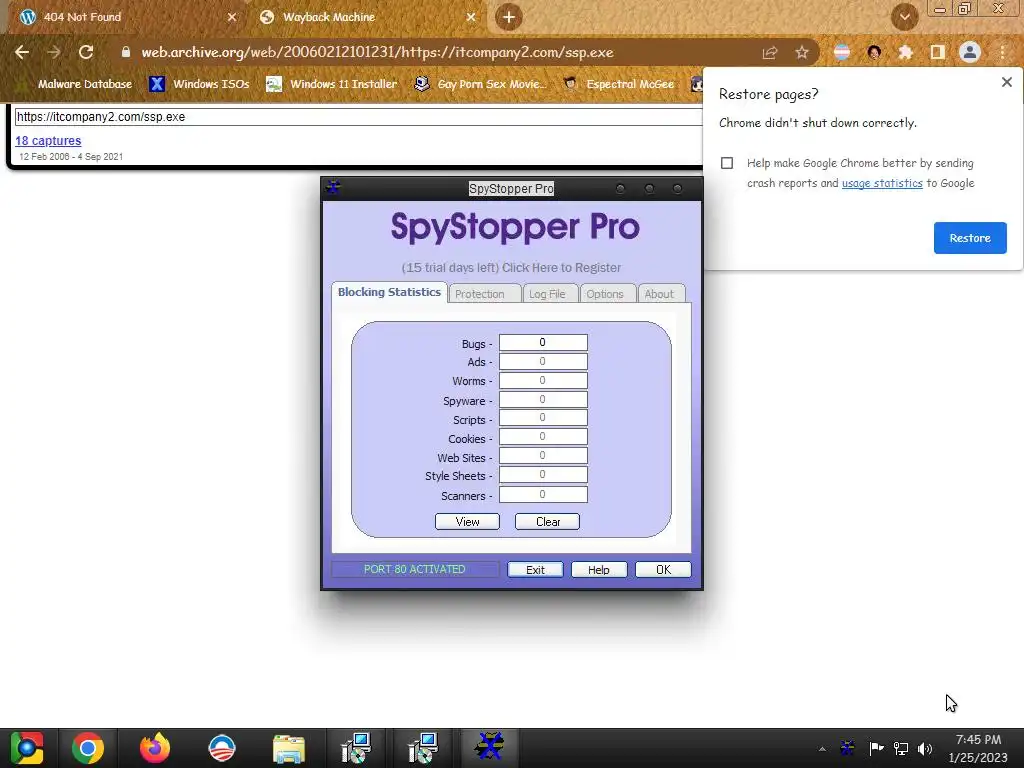Open Action Center flag tray icon
The height and width of the screenshot is (768, 1024).
[x=876, y=748]
